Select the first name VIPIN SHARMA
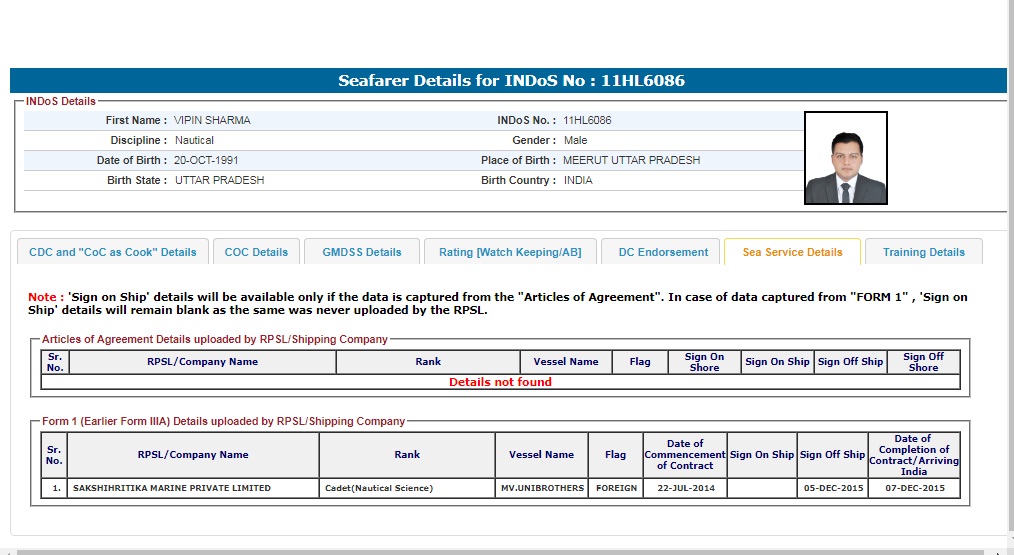Image resolution: width=1014 pixels, height=555 pixels. [x=212, y=120]
